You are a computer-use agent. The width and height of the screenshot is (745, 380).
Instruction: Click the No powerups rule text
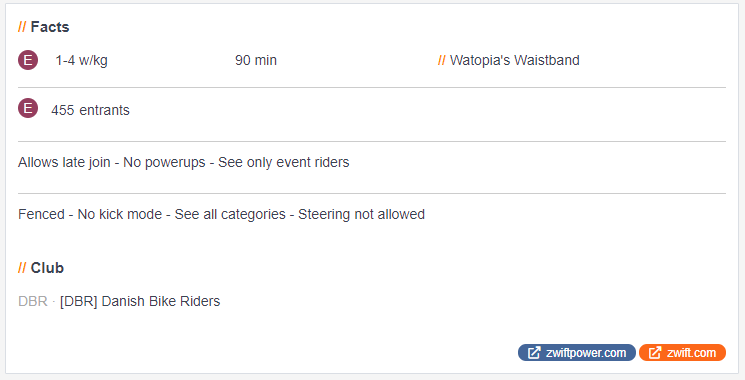pyautogui.click(x=164, y=162)
